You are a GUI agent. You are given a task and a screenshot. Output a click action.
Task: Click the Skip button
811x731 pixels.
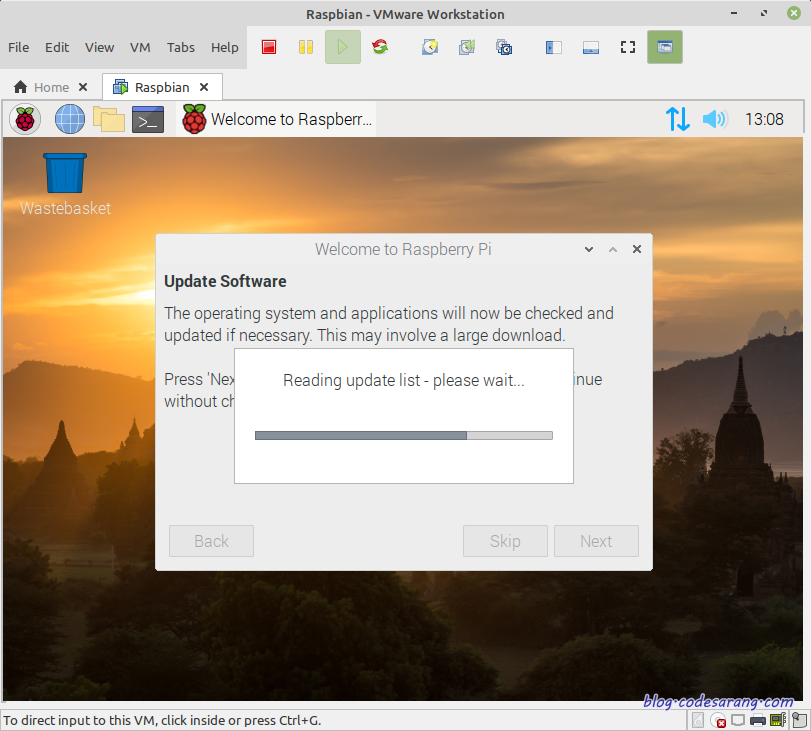click(x=505, y=541)
